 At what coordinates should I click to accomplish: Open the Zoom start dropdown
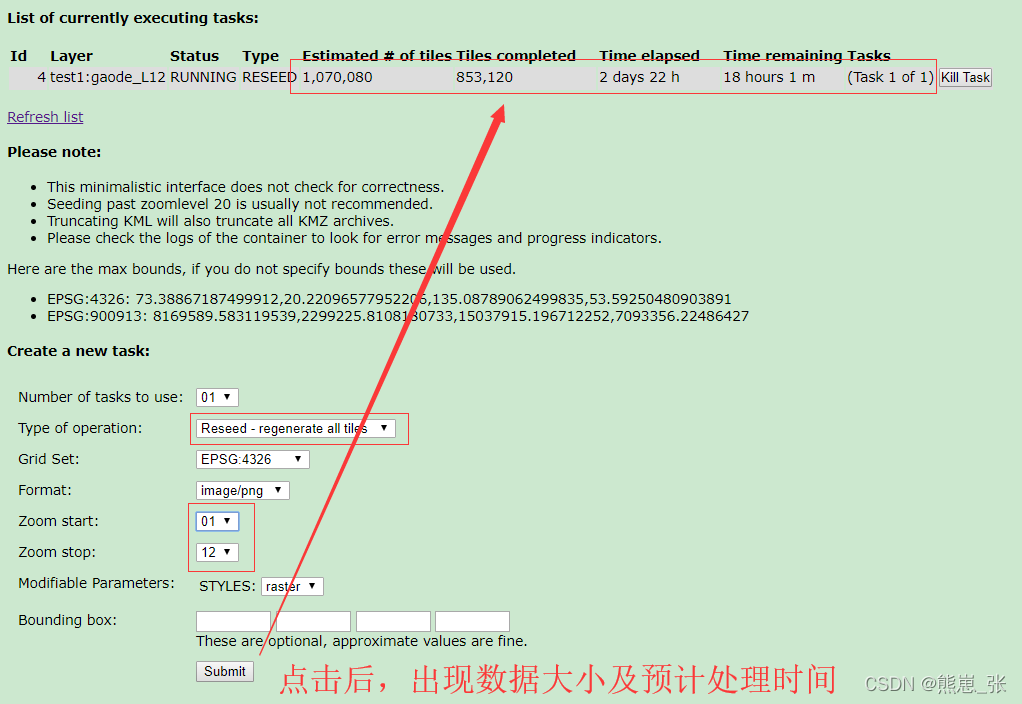[x=217, y=521]
